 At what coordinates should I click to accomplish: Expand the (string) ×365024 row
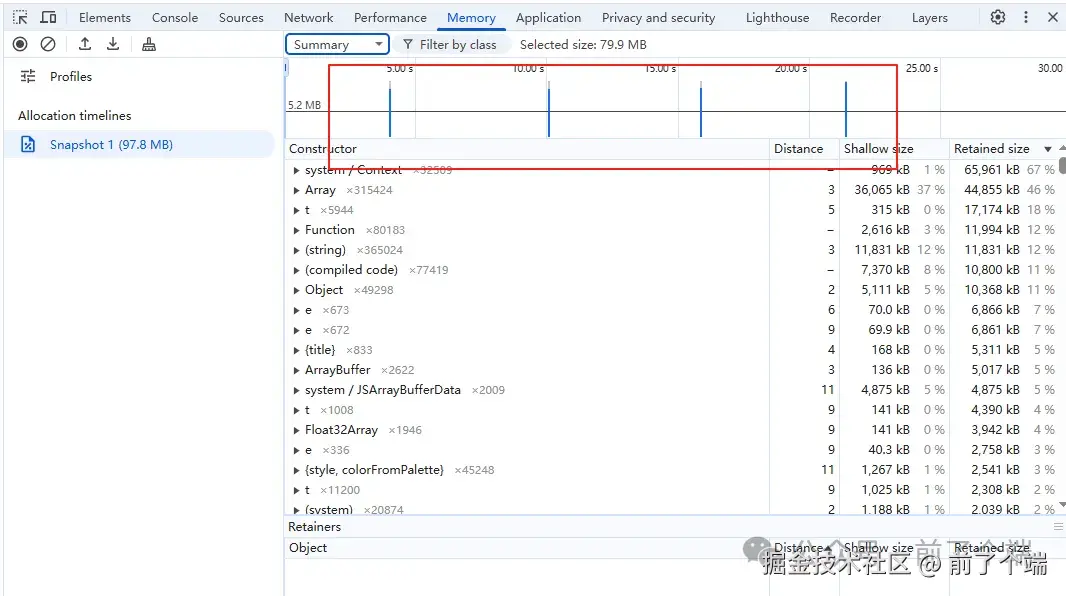click(296, 250)
